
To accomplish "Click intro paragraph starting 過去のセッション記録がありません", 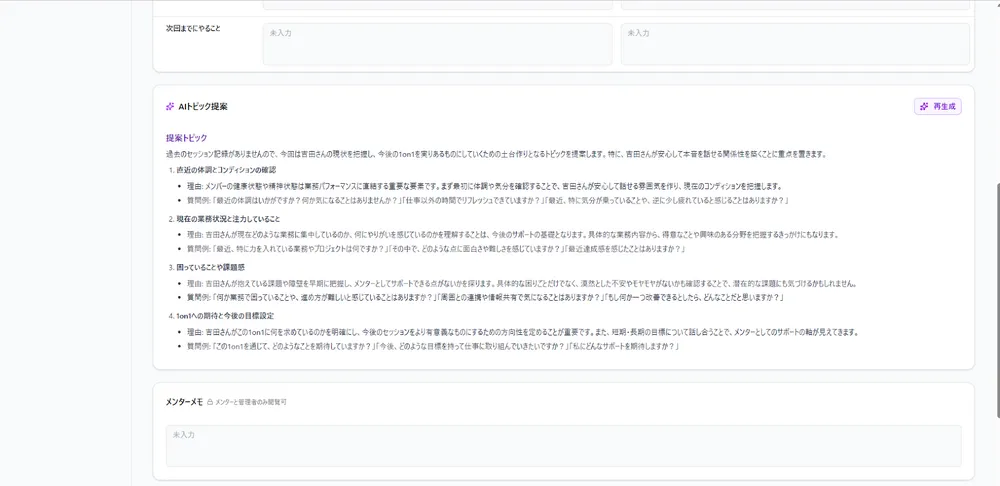I will click(496, 154).
